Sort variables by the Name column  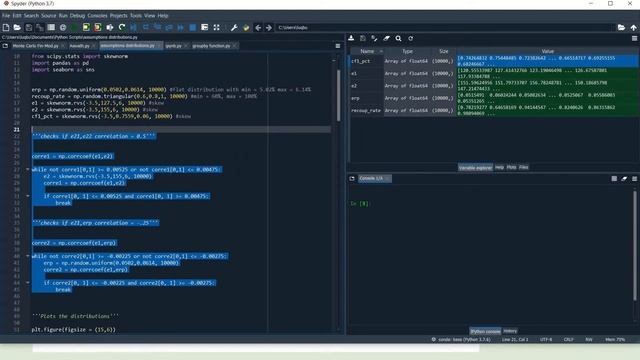(x=367, y=51)
